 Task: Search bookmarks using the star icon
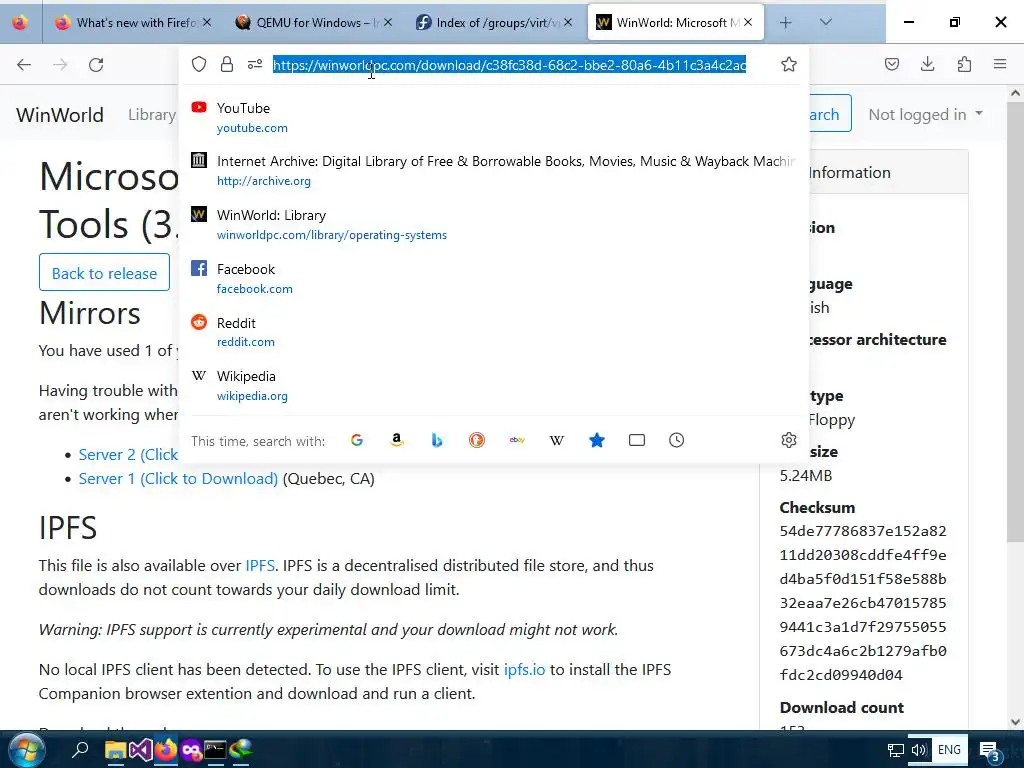tap(597, 440)
